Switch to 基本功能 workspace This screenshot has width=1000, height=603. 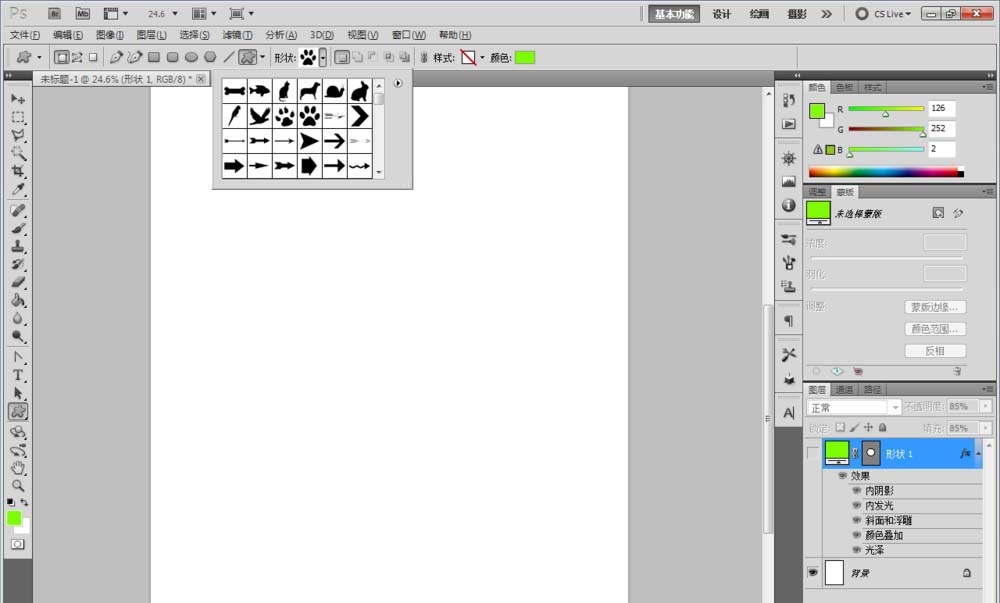click(x=674, y=14)
